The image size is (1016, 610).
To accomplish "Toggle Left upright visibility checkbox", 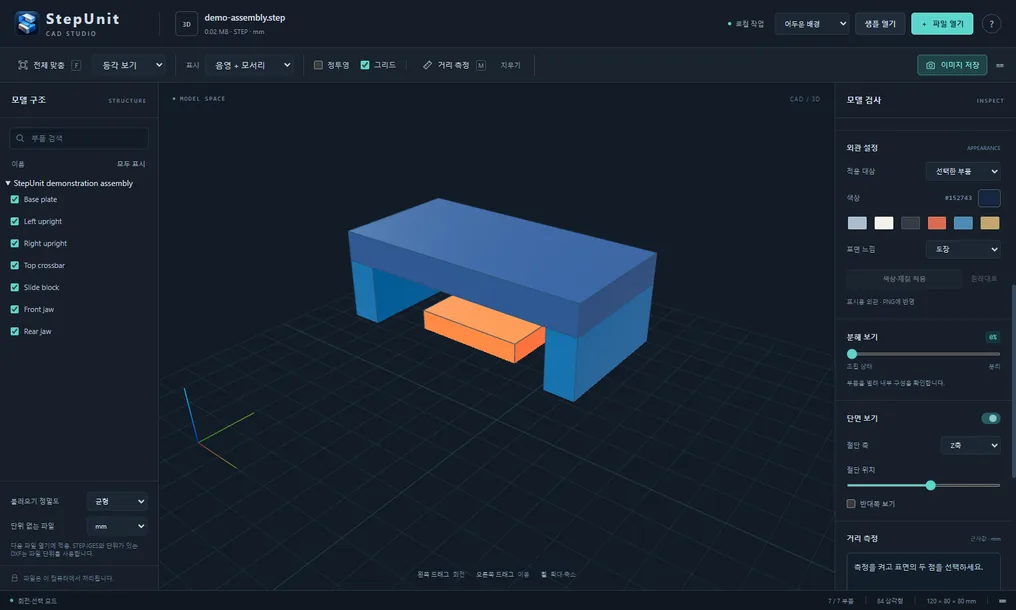I will point(15,222).
